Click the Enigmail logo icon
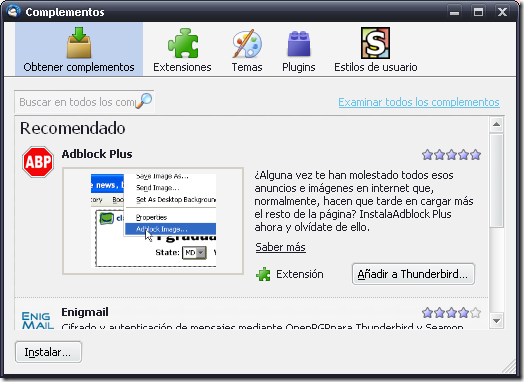 (x=37, y=320)
